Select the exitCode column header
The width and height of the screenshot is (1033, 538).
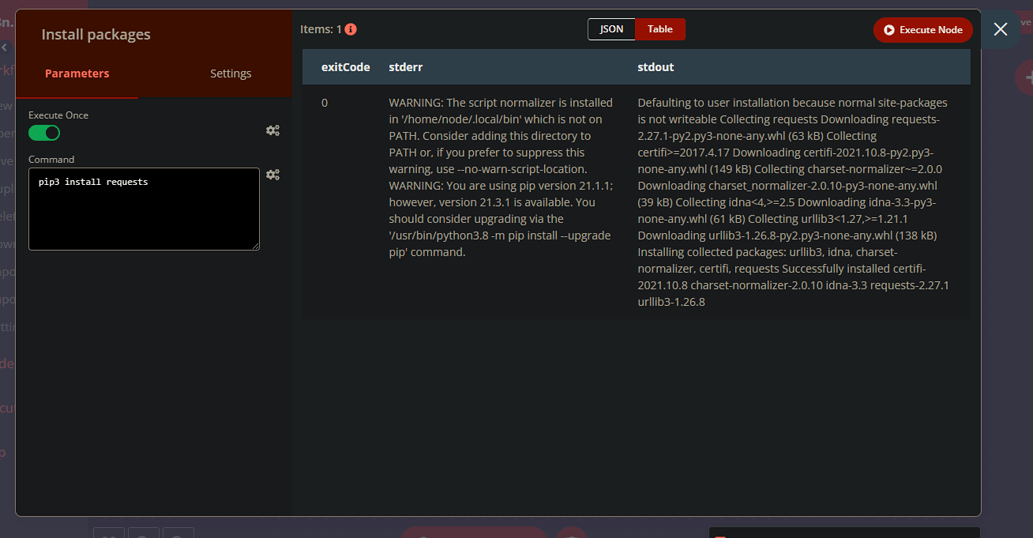(x=345, y=67)
